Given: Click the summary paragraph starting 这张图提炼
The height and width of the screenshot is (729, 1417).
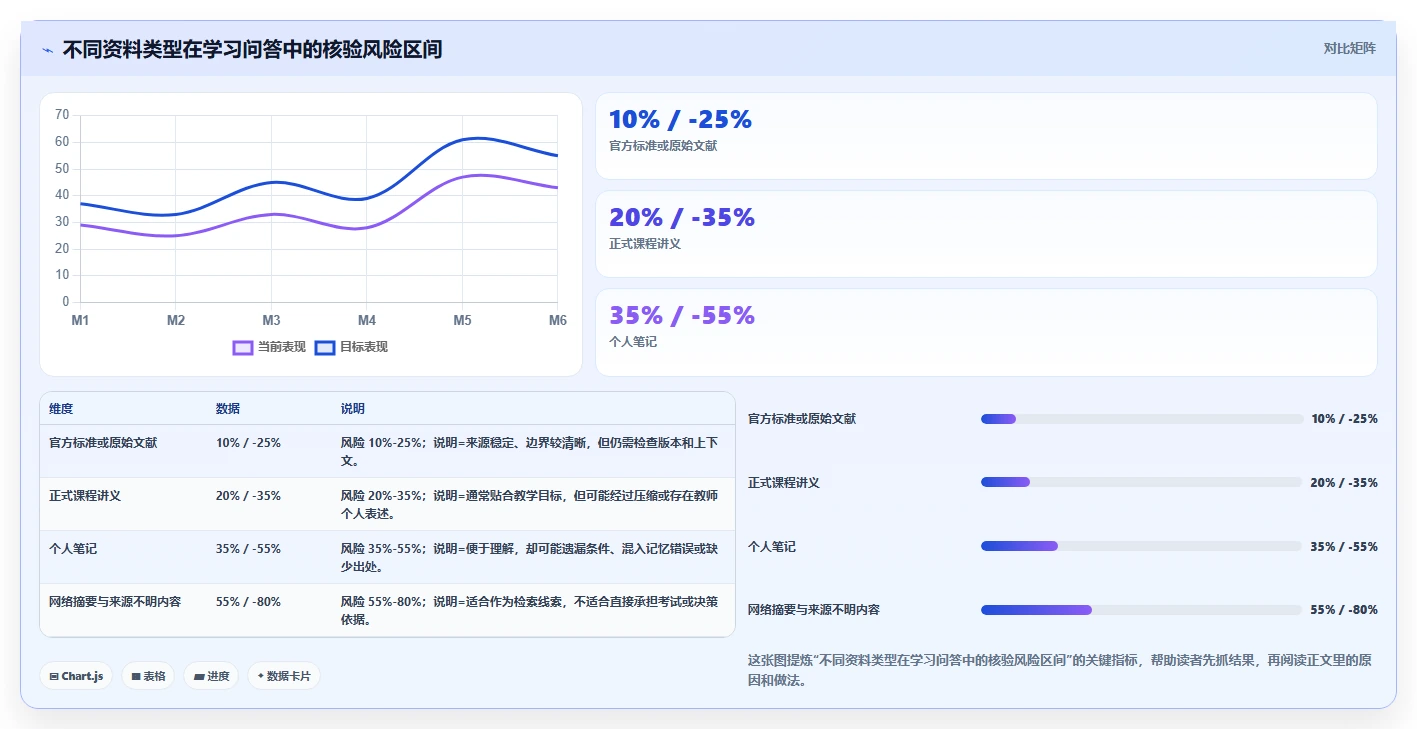Looking at the screenshot, I should pos(1062,670).
